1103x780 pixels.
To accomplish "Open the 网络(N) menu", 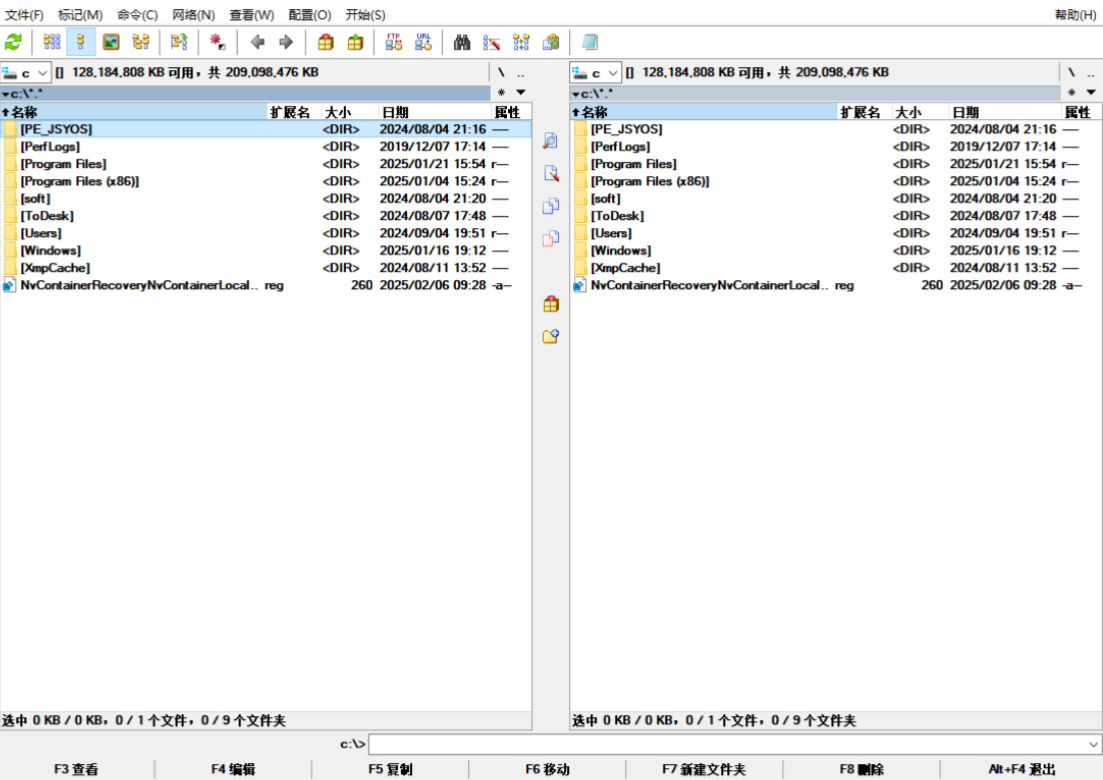I will [193, 15].
